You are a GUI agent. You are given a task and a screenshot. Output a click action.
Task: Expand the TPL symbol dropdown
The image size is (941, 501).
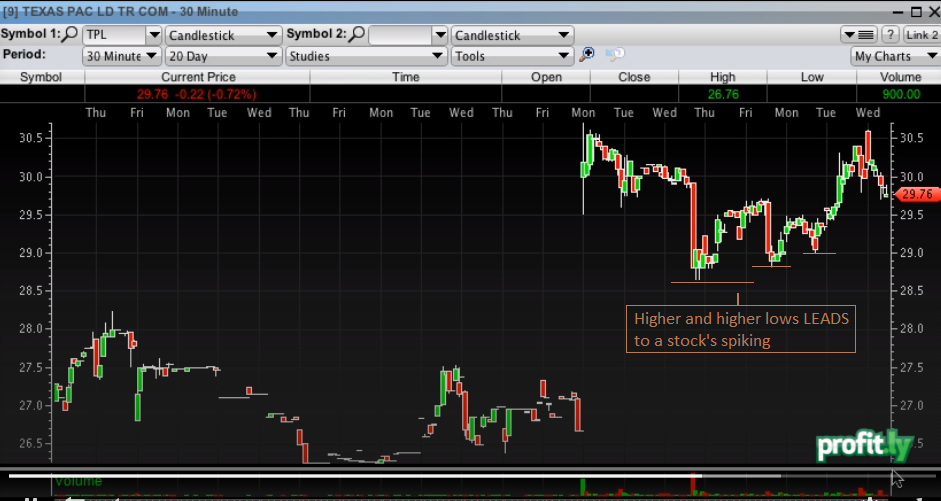(x=154, y=35)
